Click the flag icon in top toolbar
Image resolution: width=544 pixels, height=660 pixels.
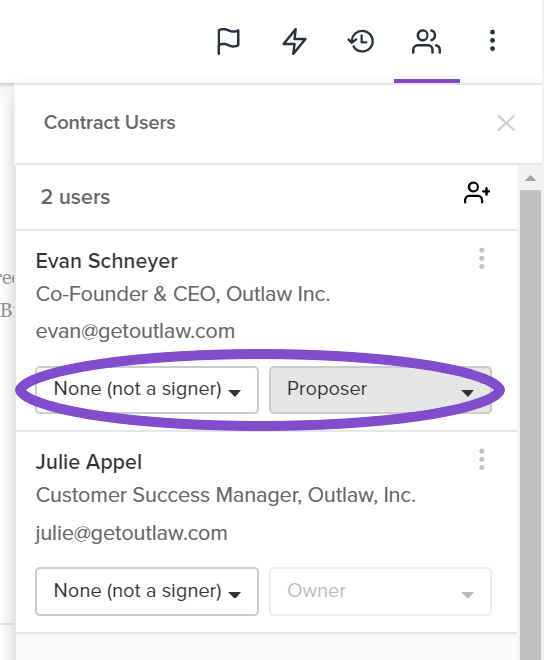click(x=228, y=41)
